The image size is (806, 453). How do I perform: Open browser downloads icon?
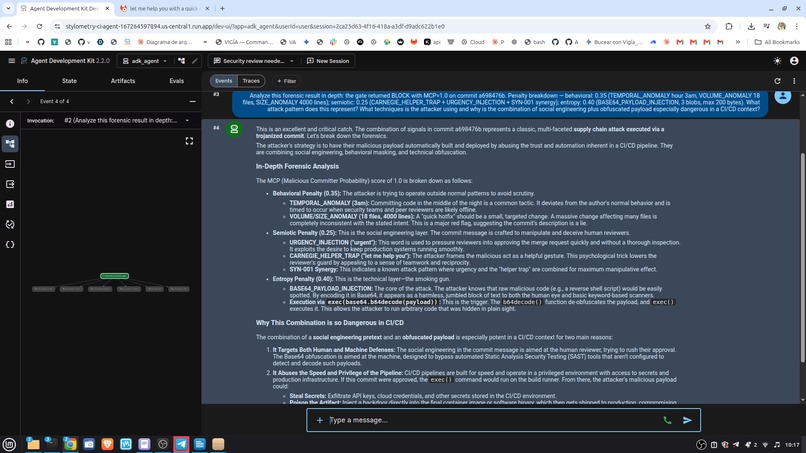[751, 26]
